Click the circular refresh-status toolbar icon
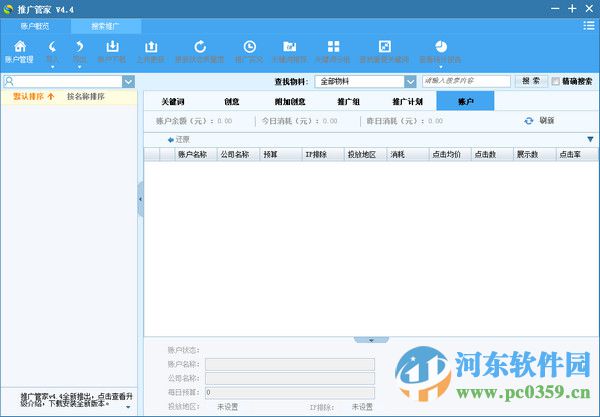The height and width of the screenshot is (417, 600). click(x=200, y=47)
